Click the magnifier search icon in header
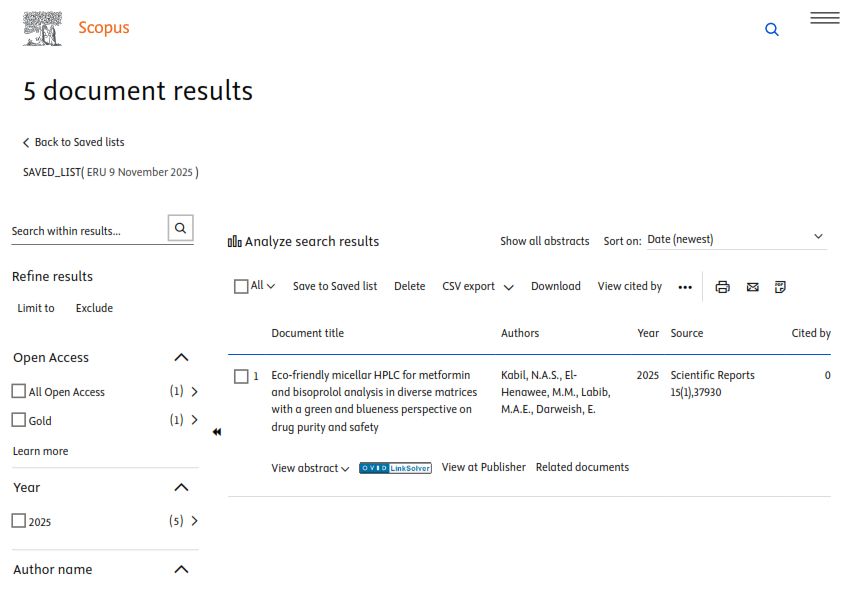 point(771,30)
